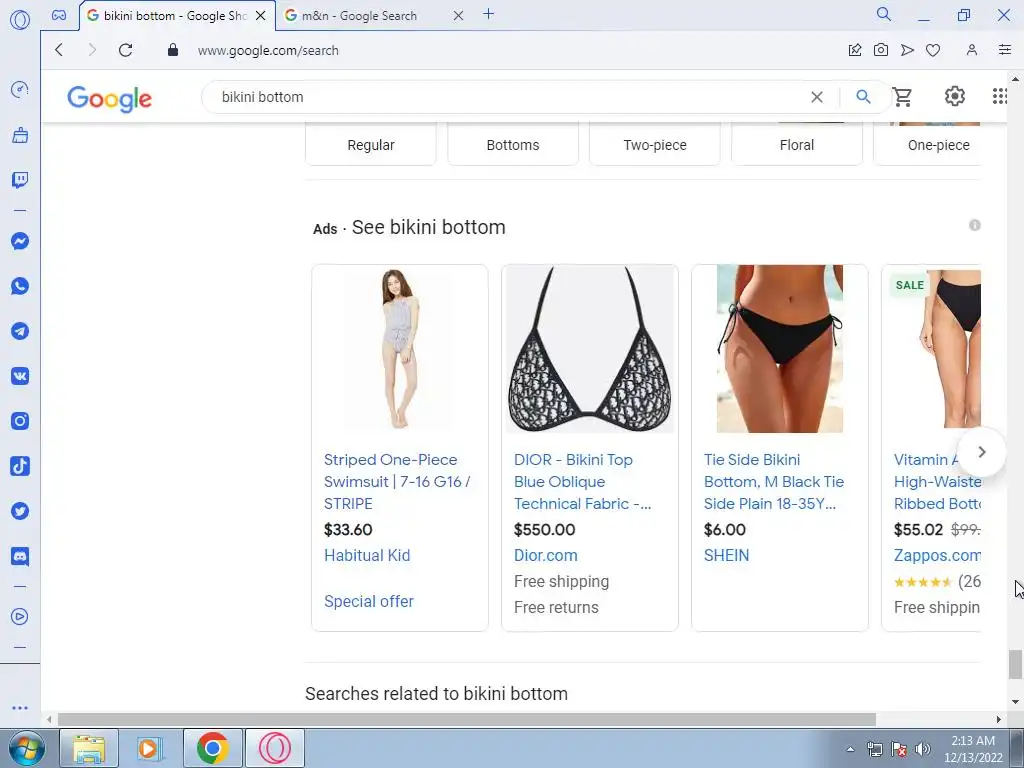Go back to previous page
Image resolution: width=1024 pixels, height=768 pixels.
click(59, 50)
